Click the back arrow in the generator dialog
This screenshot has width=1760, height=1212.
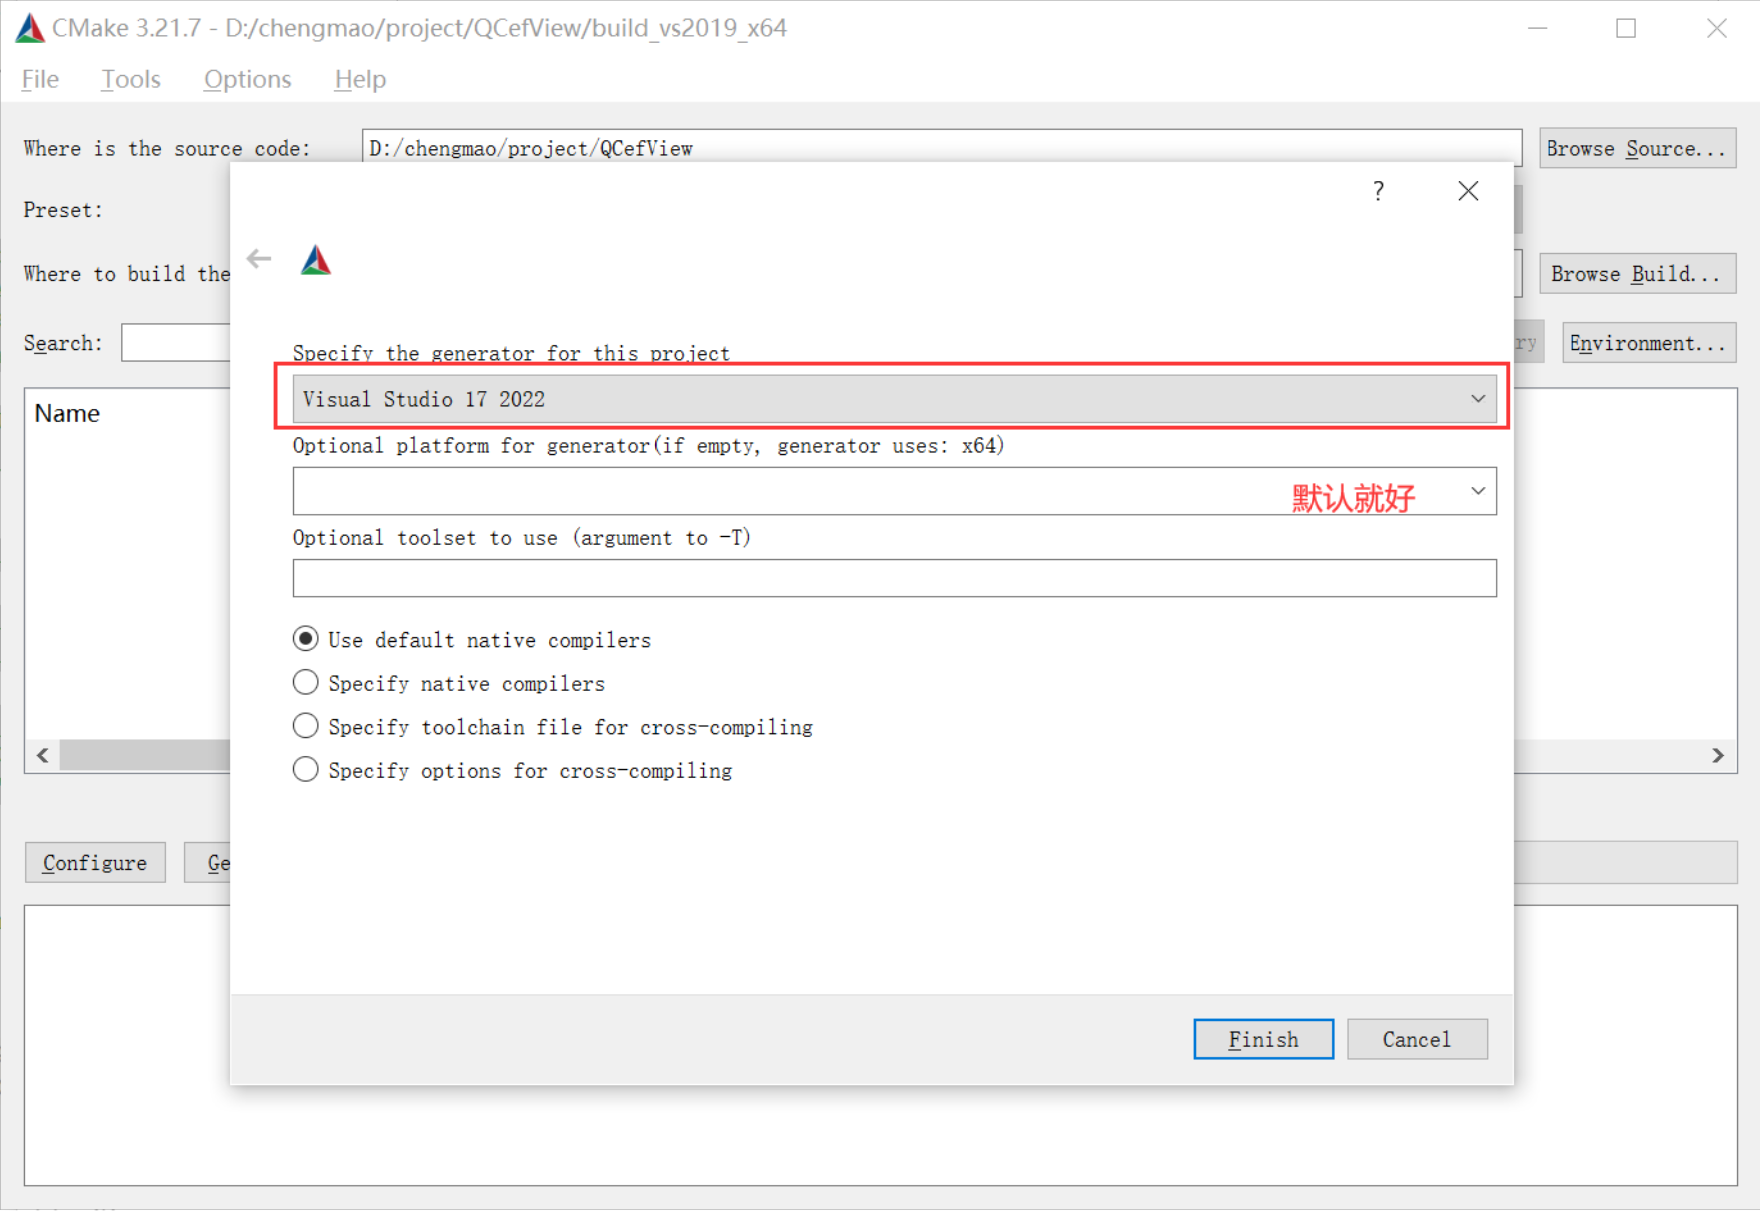click(x=259, y=259)
